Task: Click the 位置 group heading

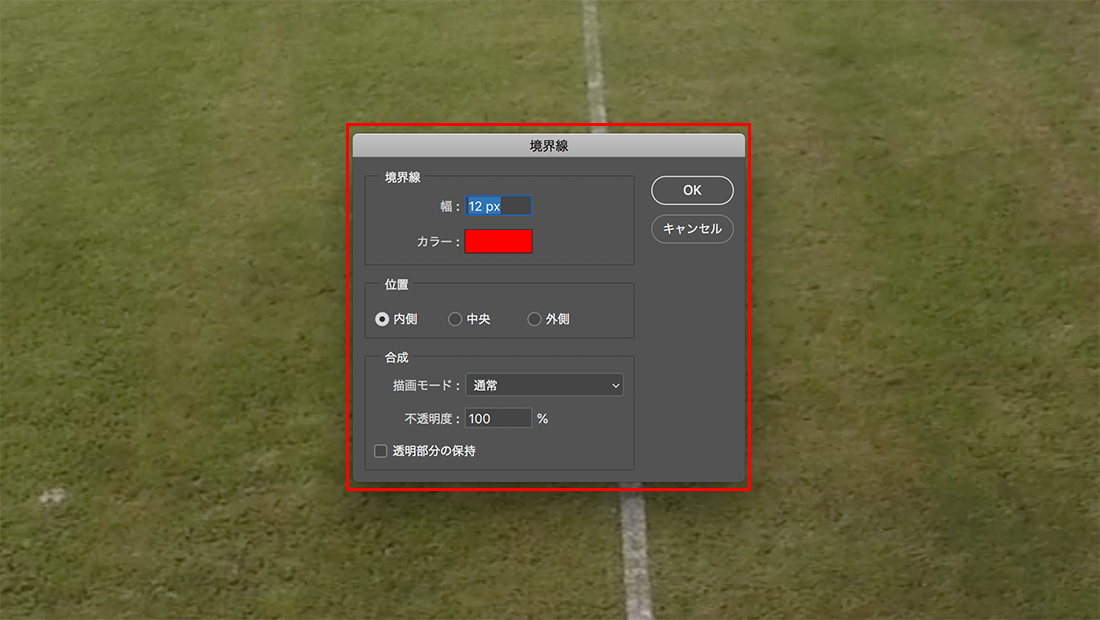Action: tap(396, 285)
